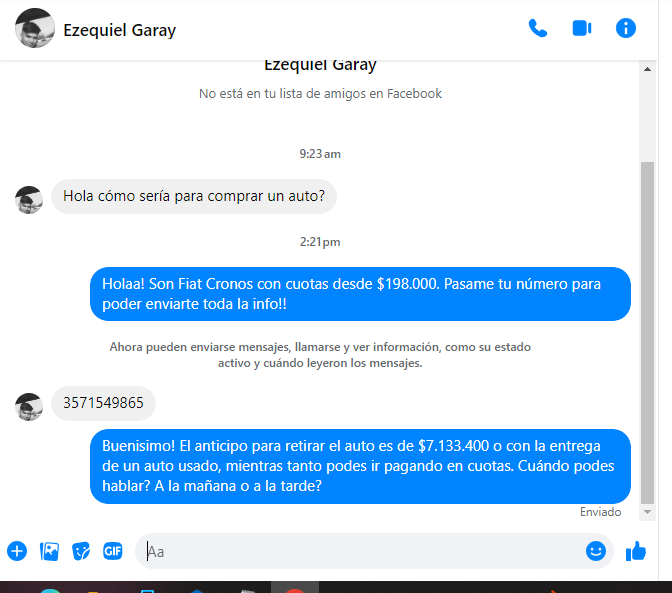Click the Fiat Cronos cuotas message
The width and height of the screenshot is (672, 593).
click(x=360, y=294)
